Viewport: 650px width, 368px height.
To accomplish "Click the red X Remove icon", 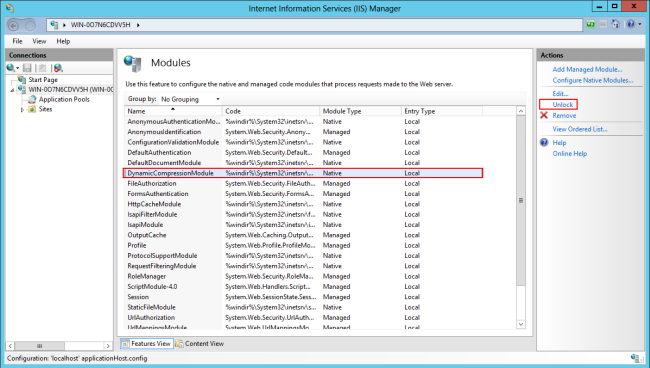I will coord(544,115).
